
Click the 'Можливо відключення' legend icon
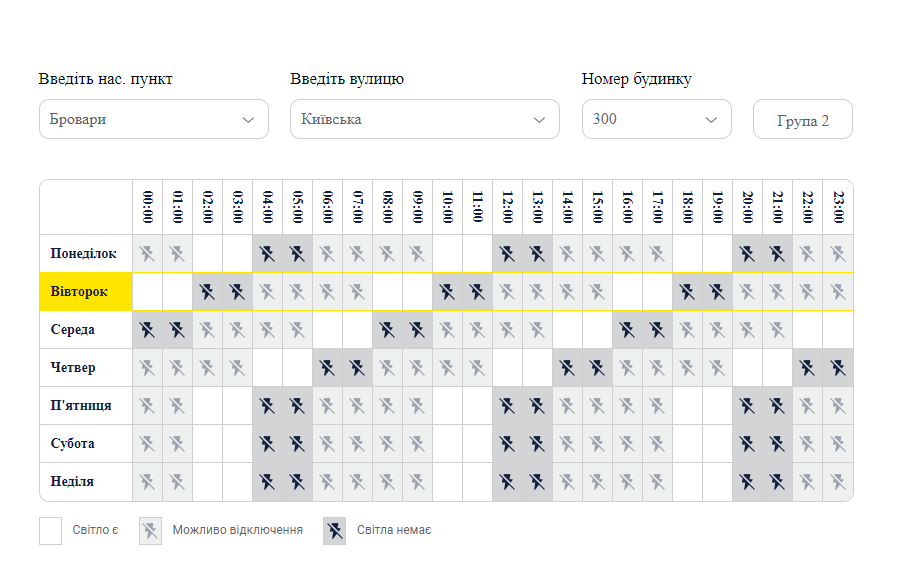150,531
